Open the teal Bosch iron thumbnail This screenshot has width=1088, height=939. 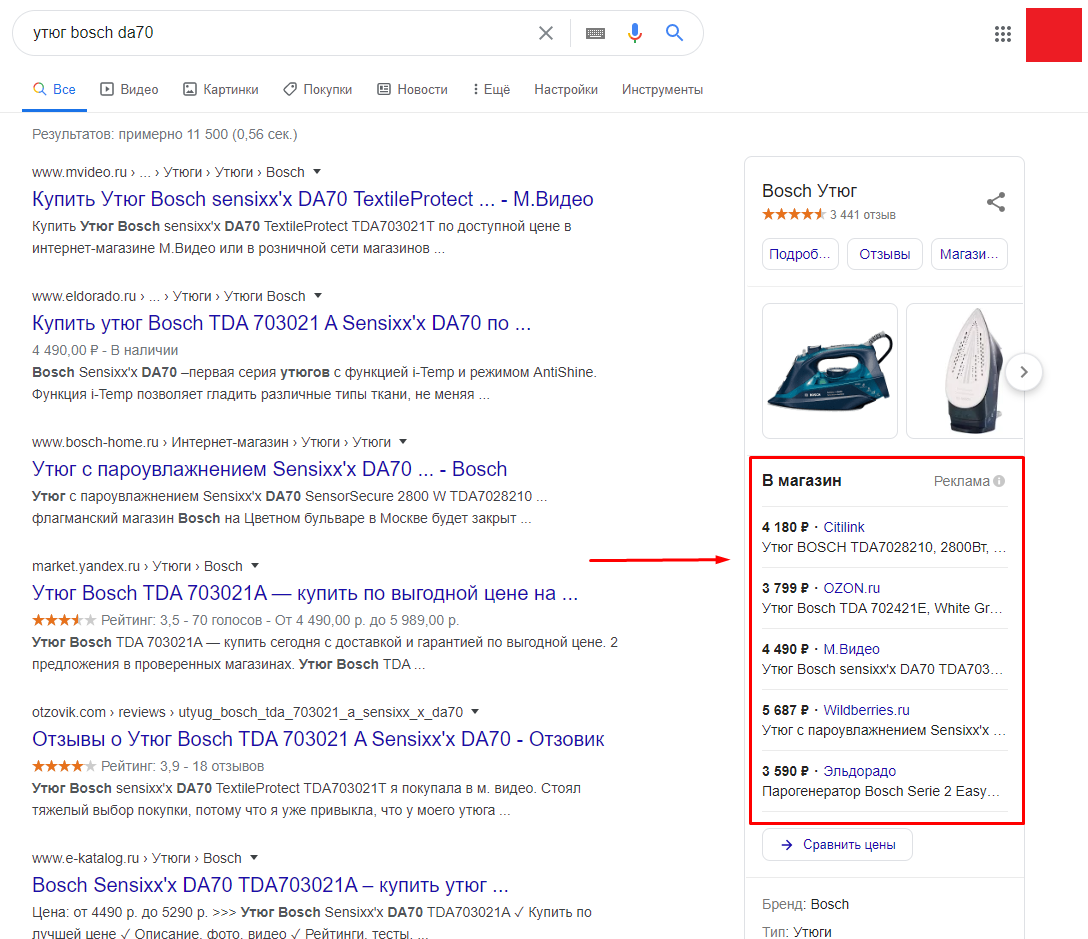(829, 371)
